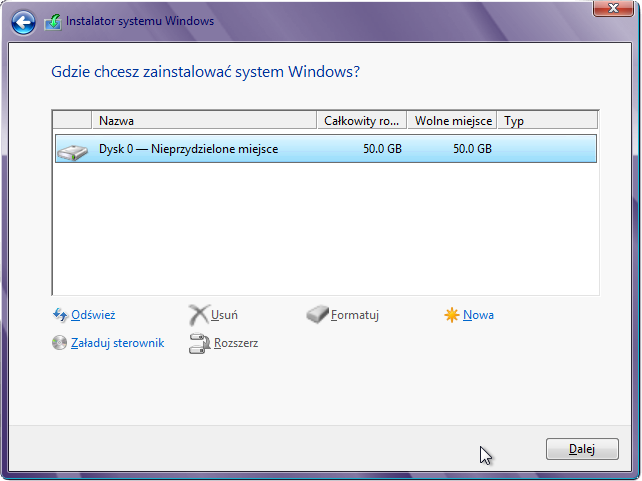
Task: Click the Usuń delete link
Action: click(224, 315)
